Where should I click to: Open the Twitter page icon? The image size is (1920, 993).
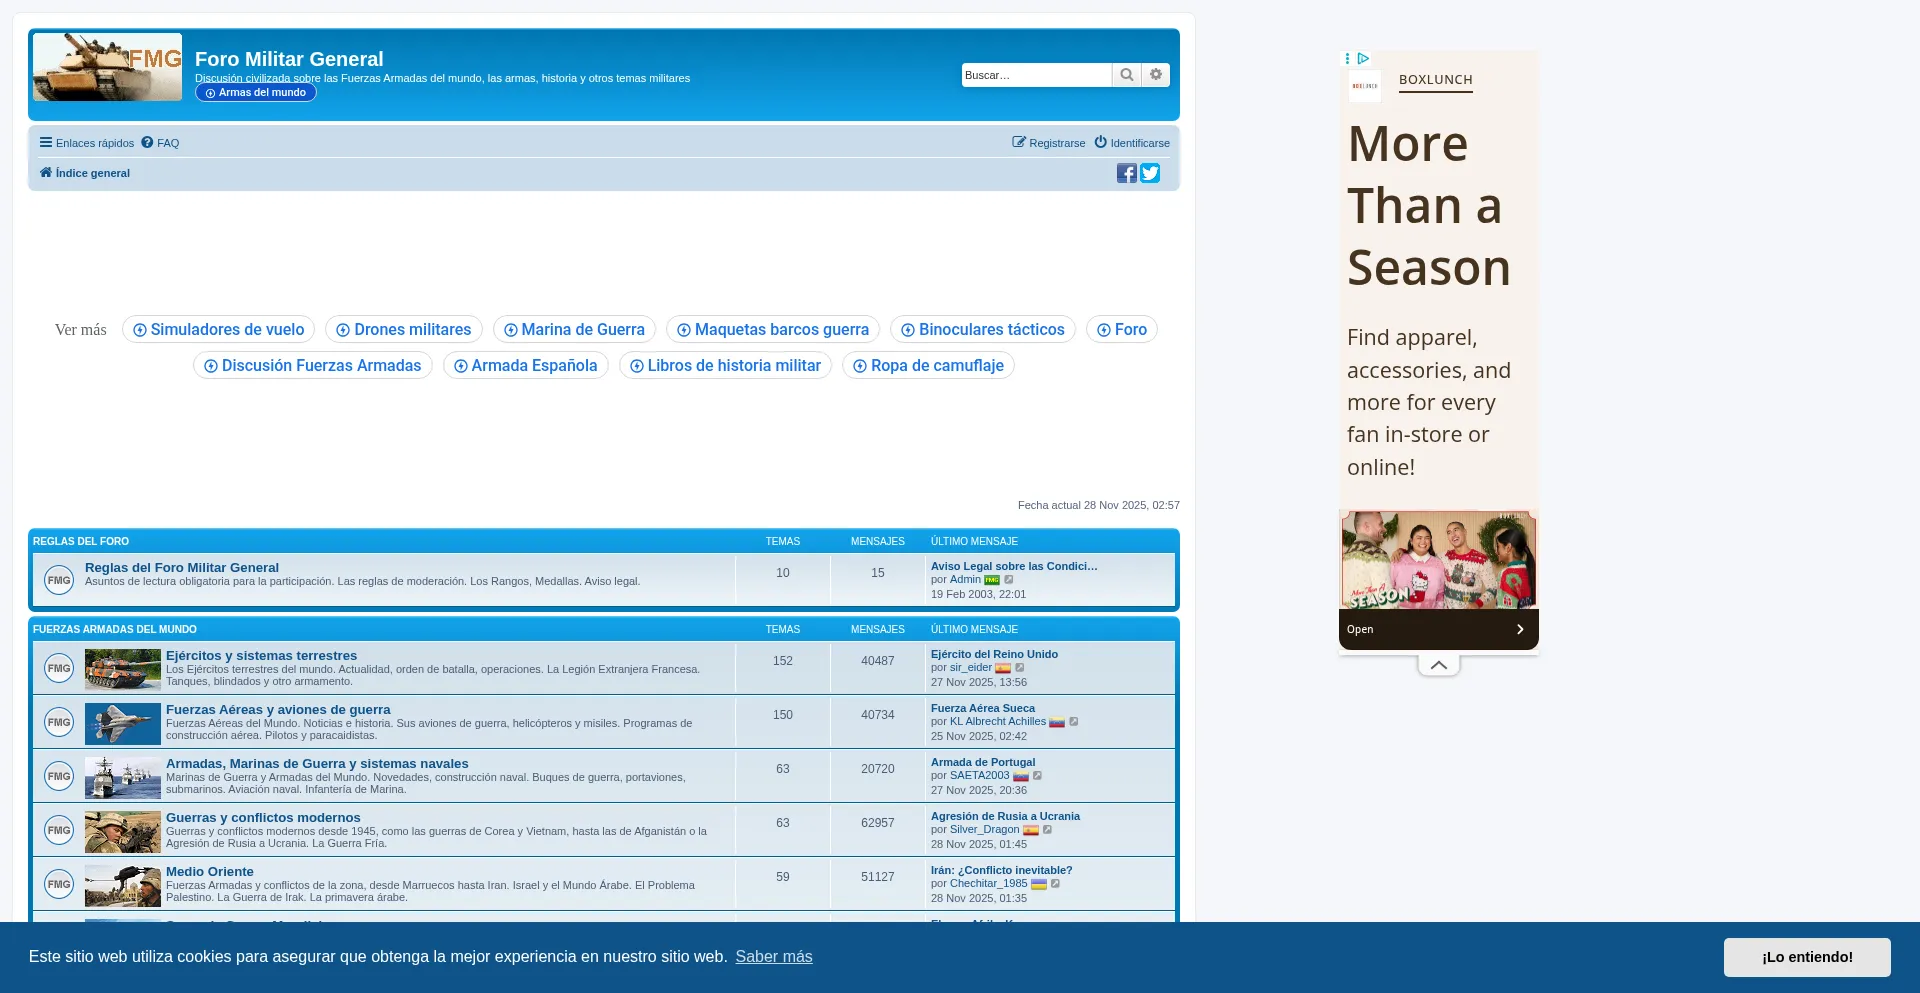1150,173
